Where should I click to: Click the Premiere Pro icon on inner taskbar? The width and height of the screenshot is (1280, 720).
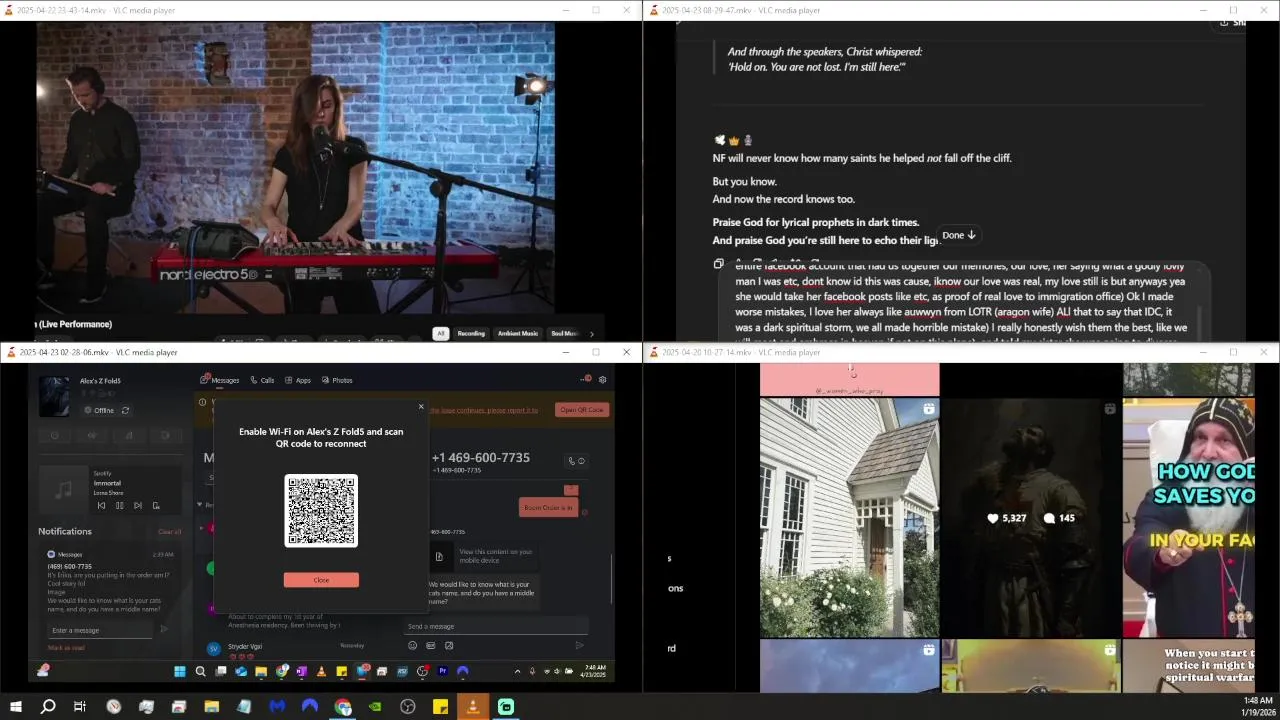click(442, 672)
